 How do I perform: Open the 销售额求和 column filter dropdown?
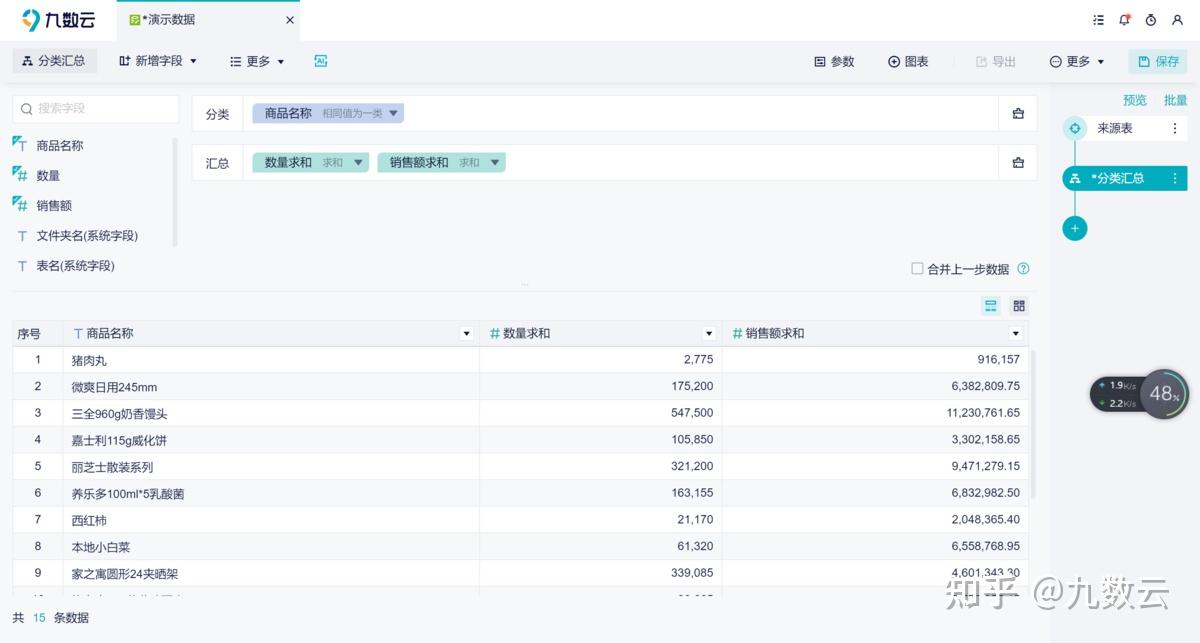[x=1016, y=333]
